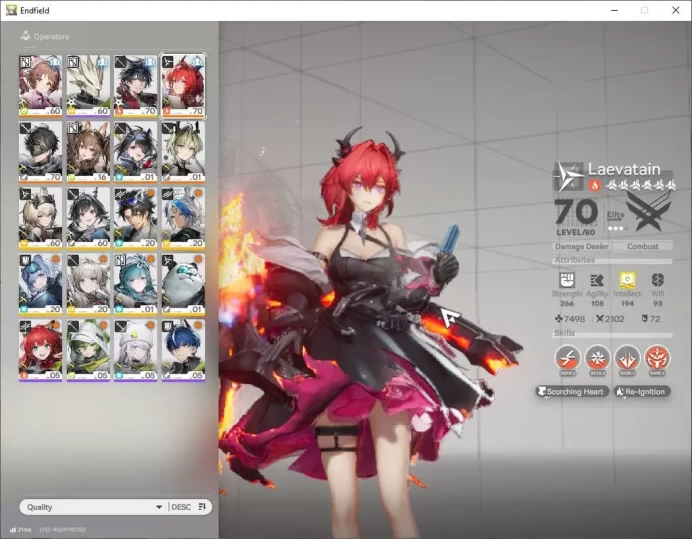Toggle the DESC sort order button
Image resolution: width=692 pixels, height=539 pixels.
188,507
